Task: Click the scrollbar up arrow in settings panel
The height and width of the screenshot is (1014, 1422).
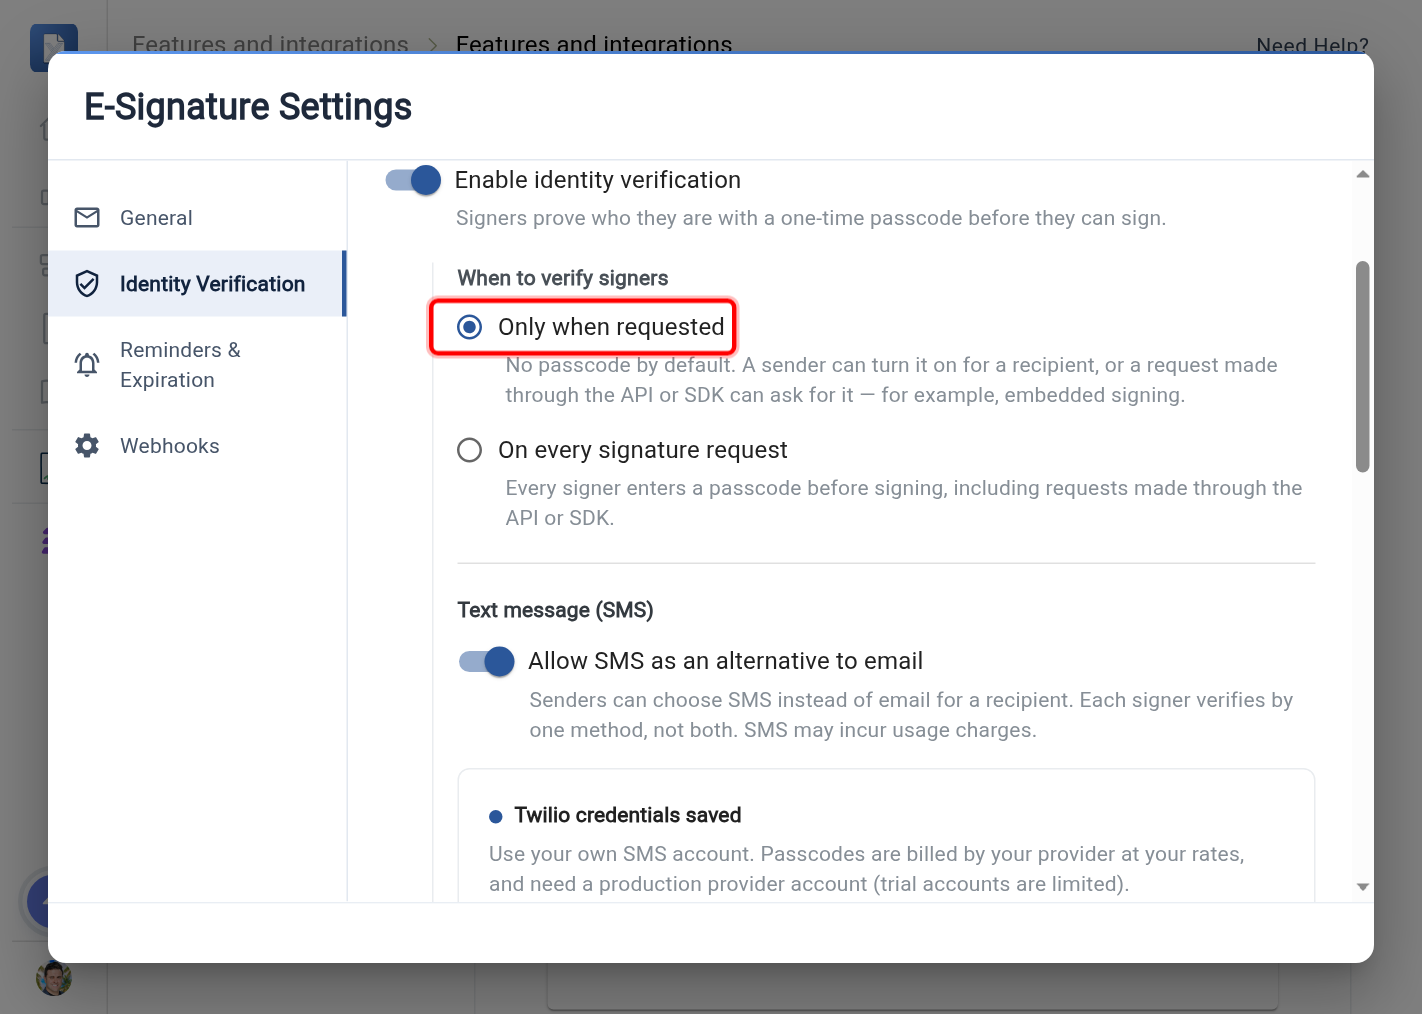Action: 1362,174
